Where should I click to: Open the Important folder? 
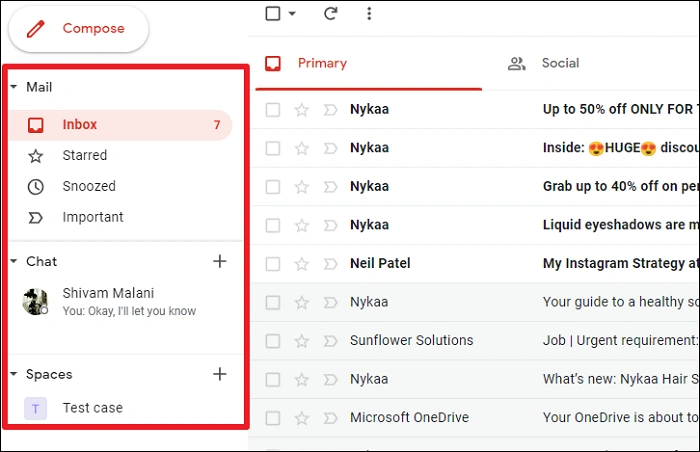click(x=121, y=217)
